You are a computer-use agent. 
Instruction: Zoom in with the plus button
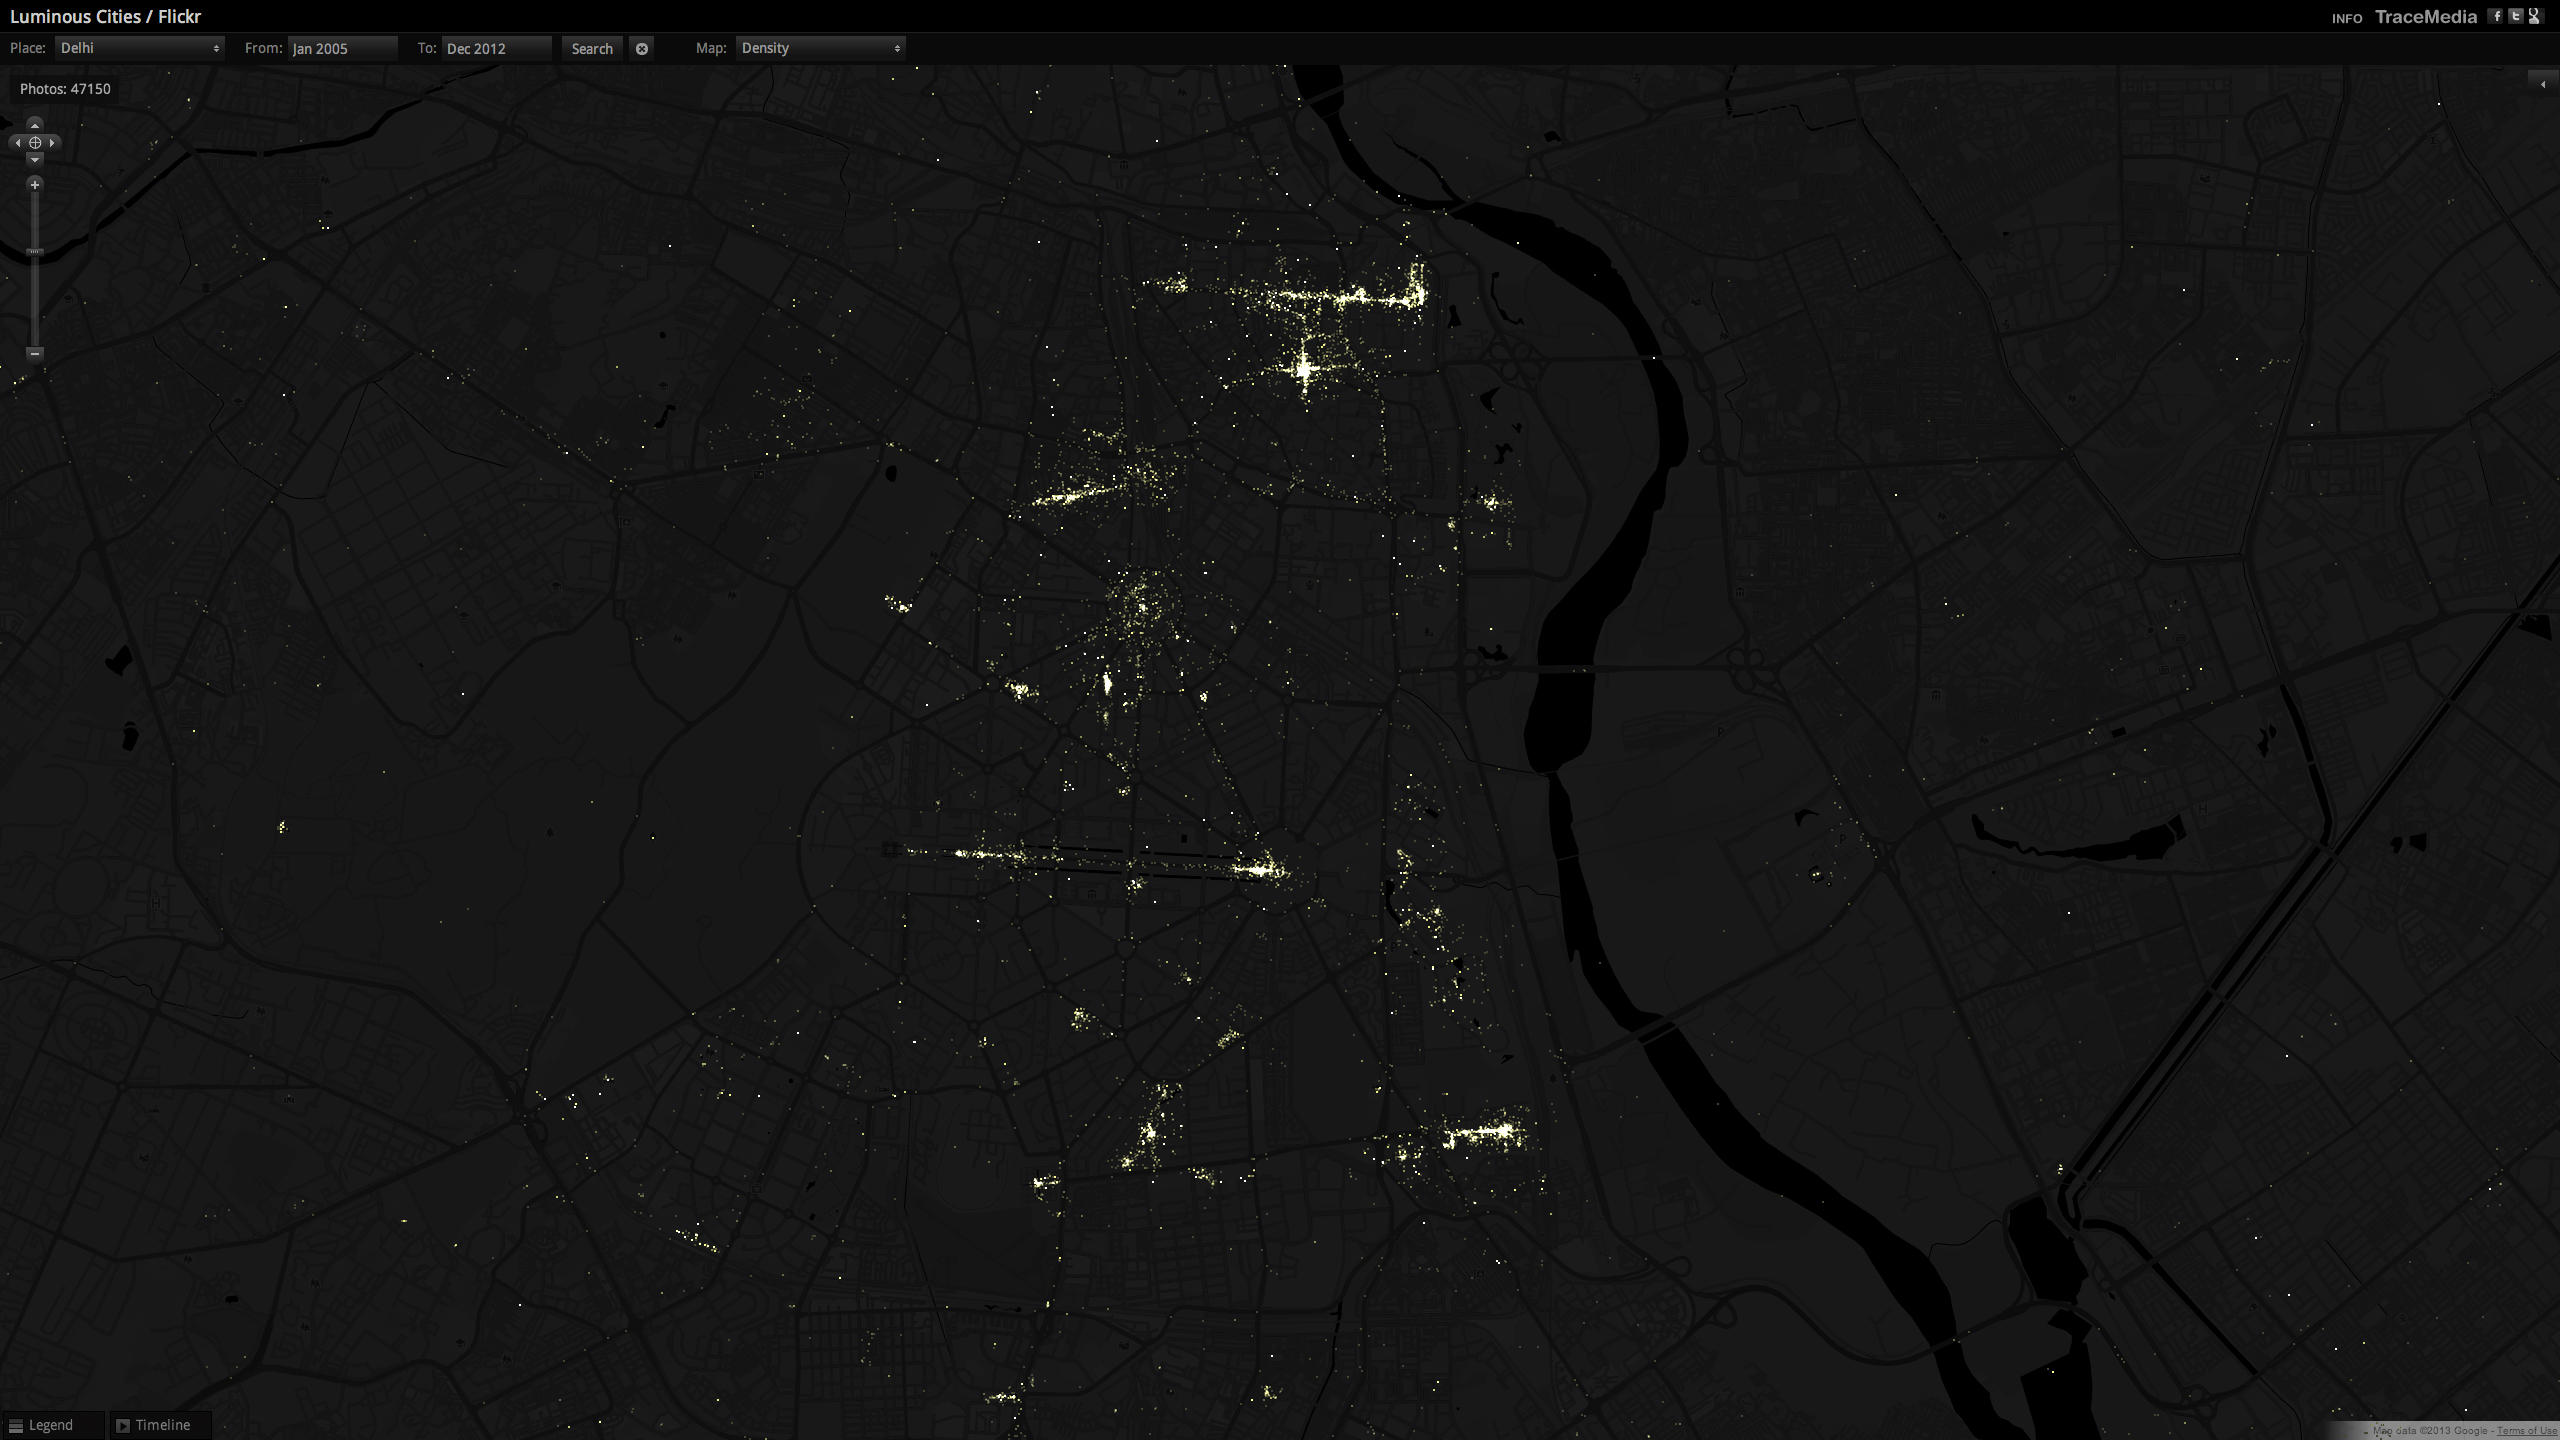point(35,185)
